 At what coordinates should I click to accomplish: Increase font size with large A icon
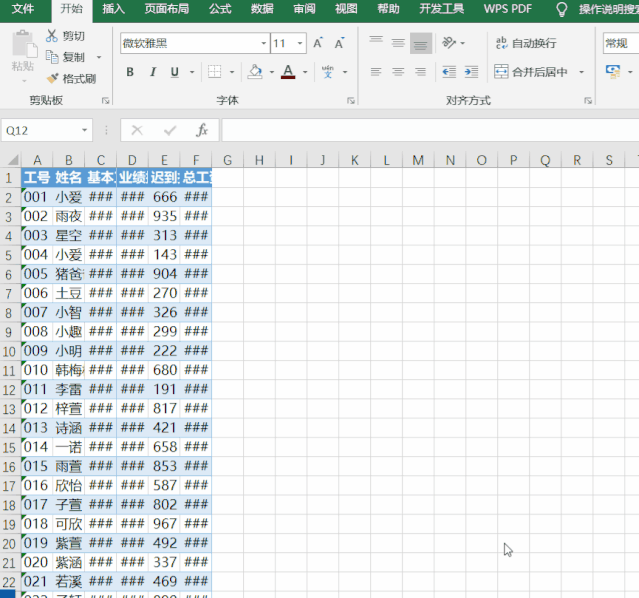click(x=318, y=43)
